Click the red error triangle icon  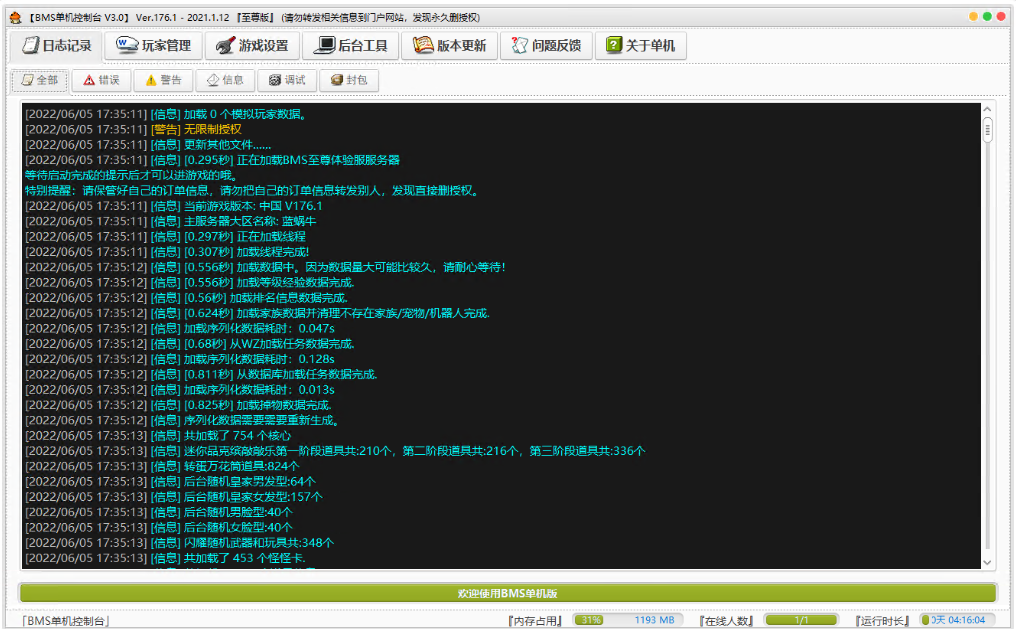(x=89, y=80)
